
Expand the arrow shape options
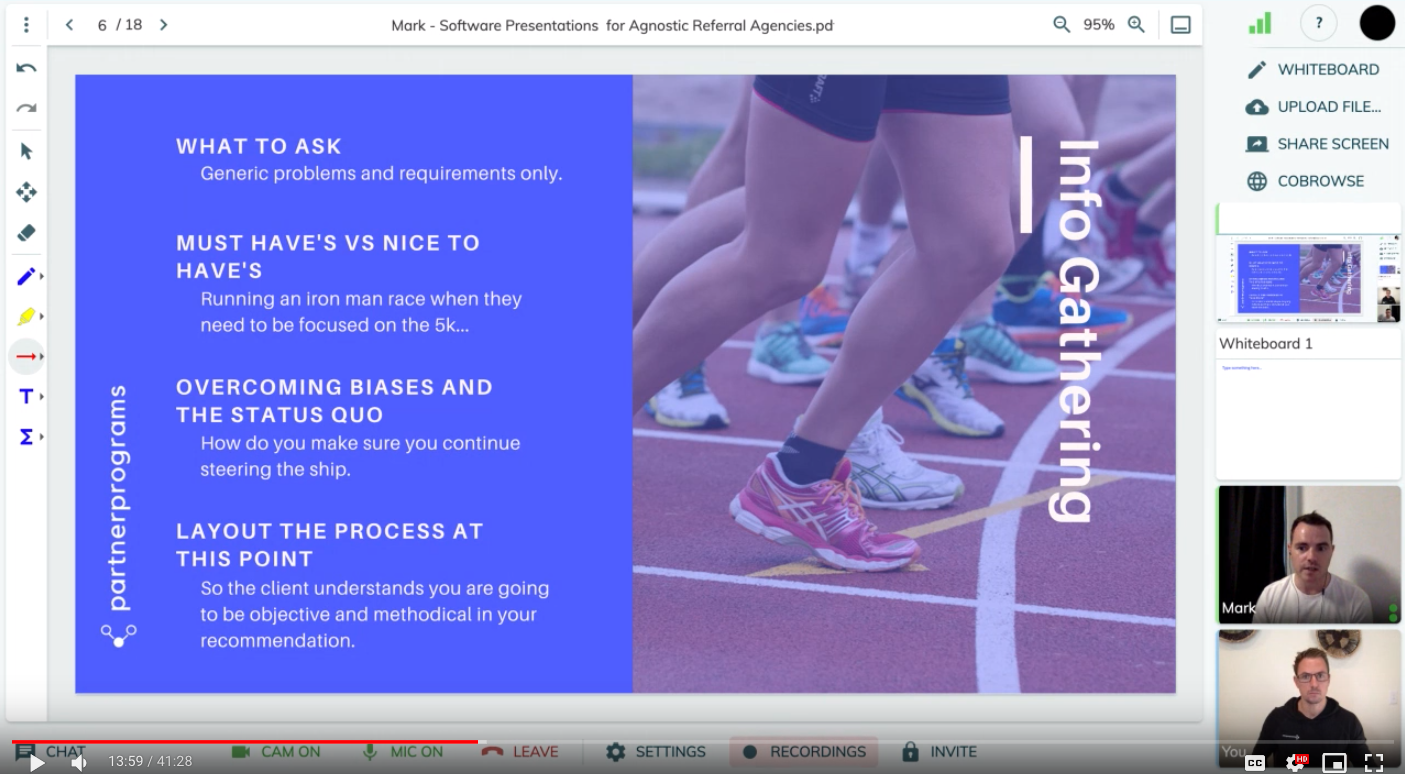[x=41, y=357]
